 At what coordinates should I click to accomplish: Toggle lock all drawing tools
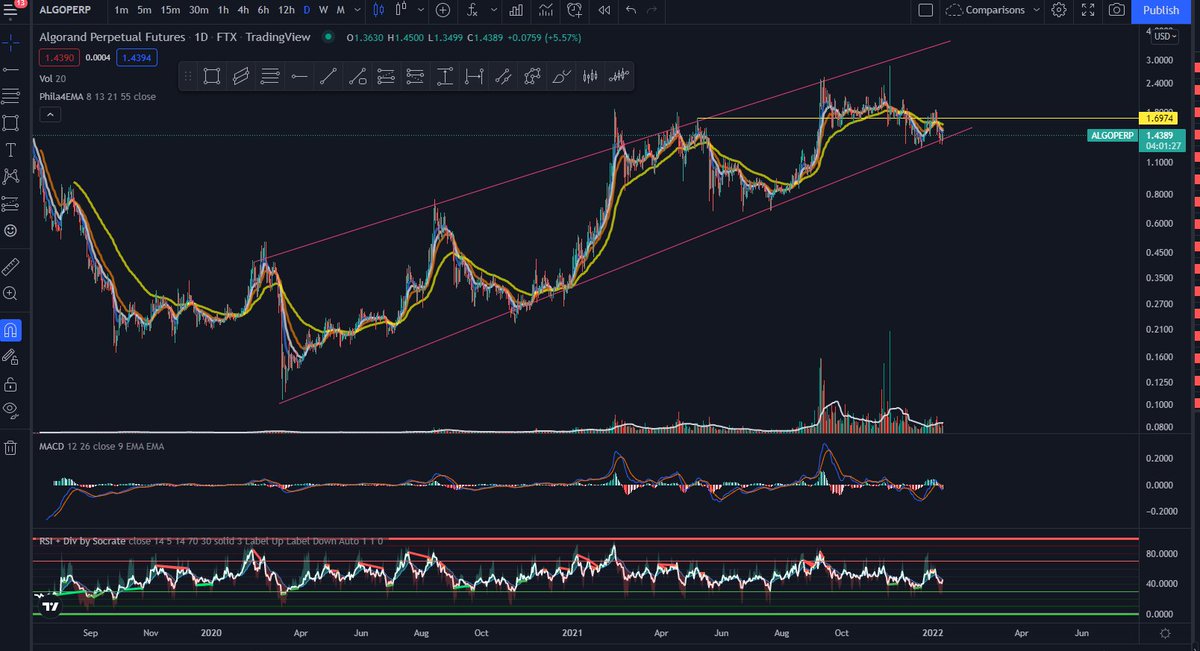11,383
